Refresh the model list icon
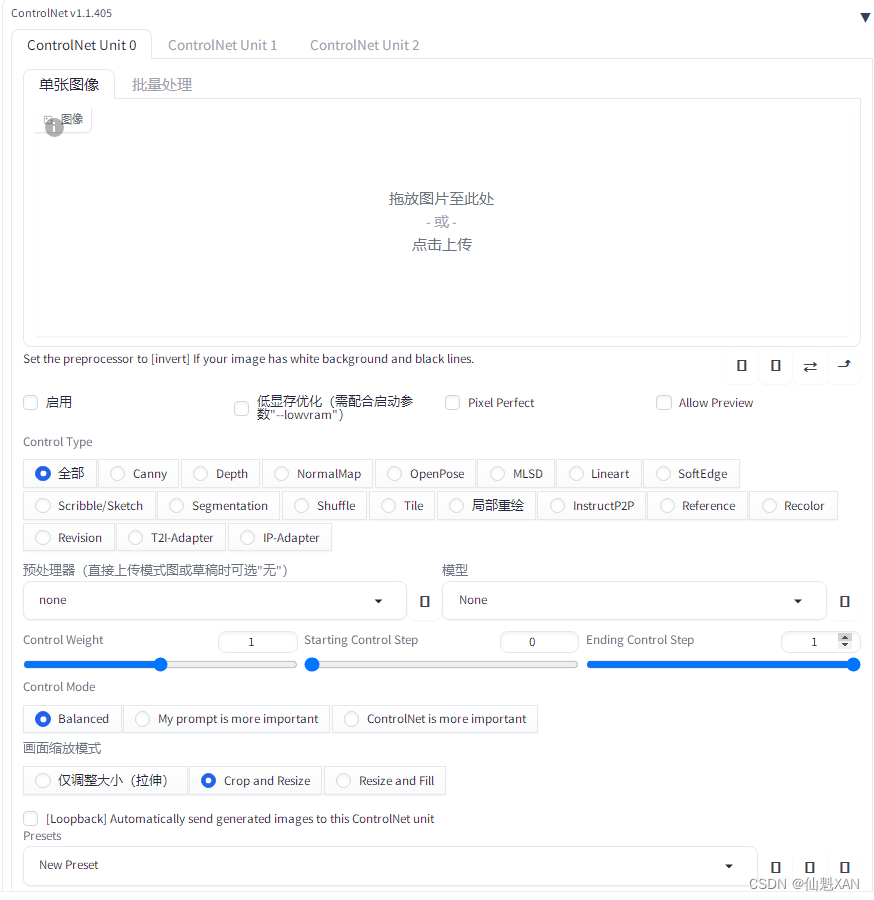The height and width of the screenshot is (900, 874). [x=845, y=601]
